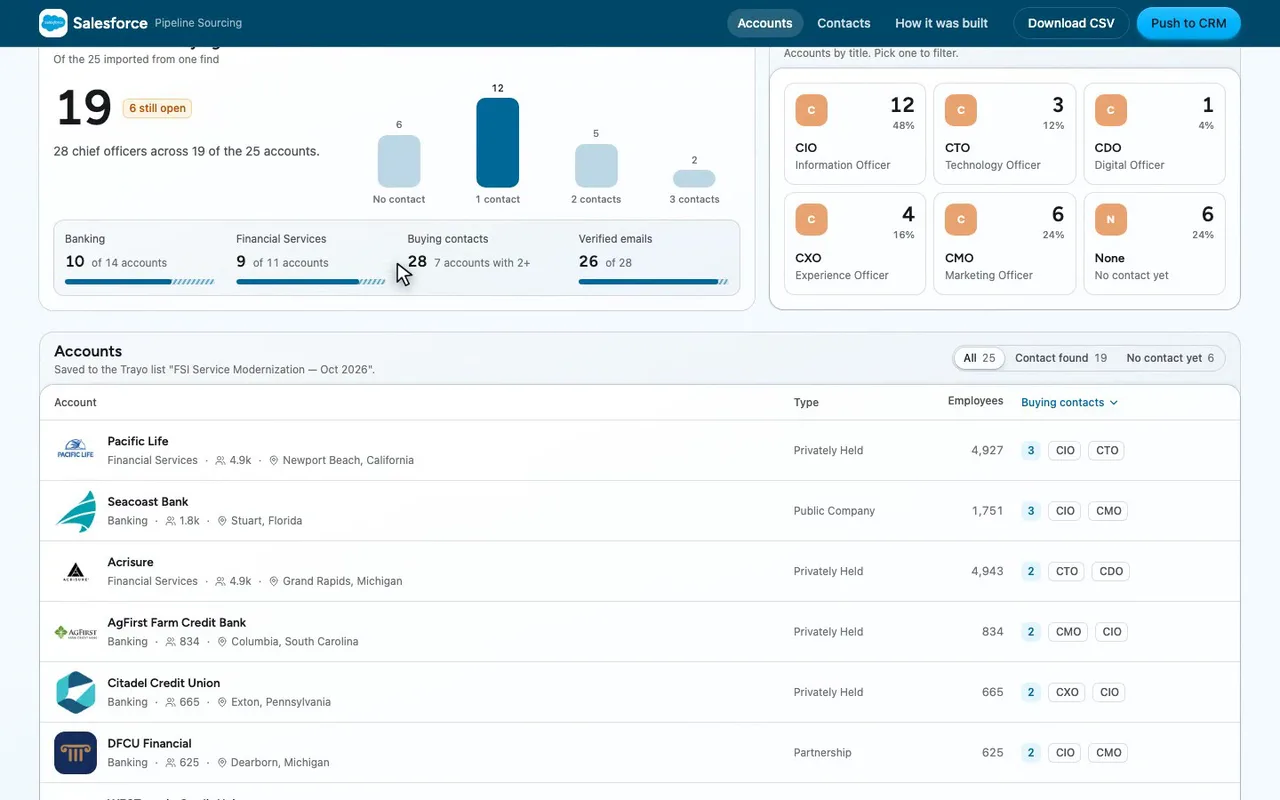
Task: Open the DFCU Financial logo icon
Action: click(75, 753)
